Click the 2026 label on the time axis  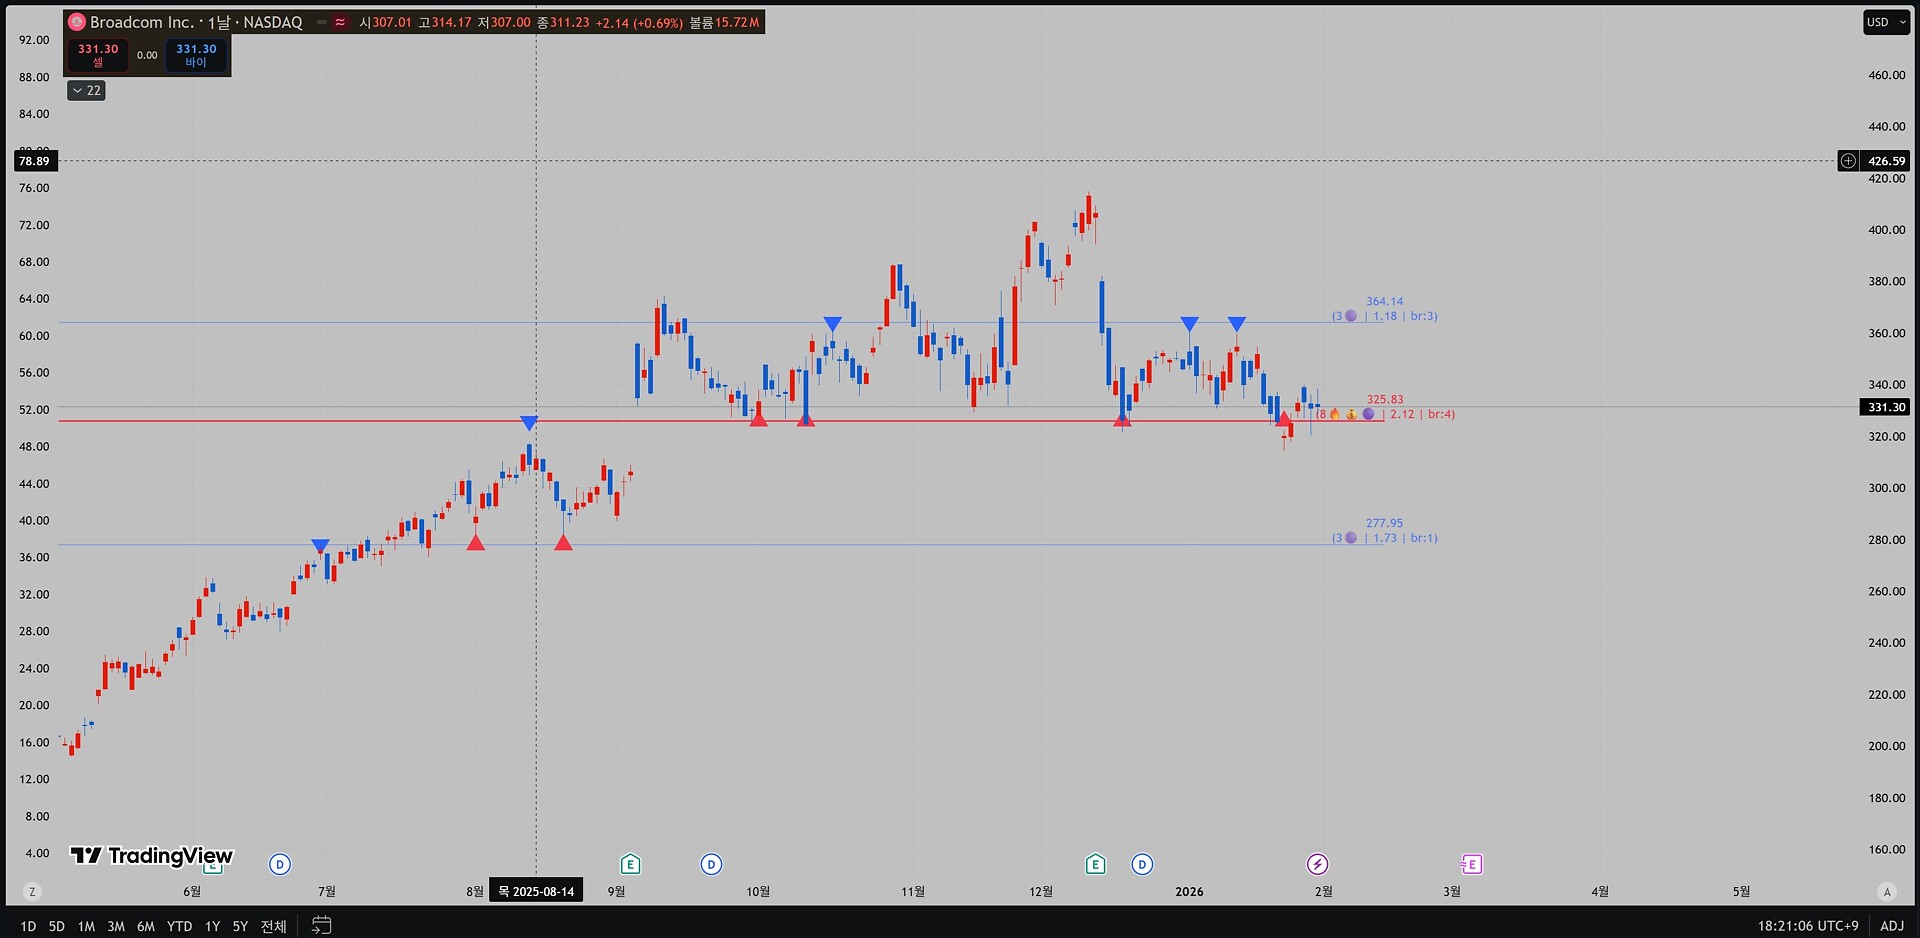[x=1189, y=892]
